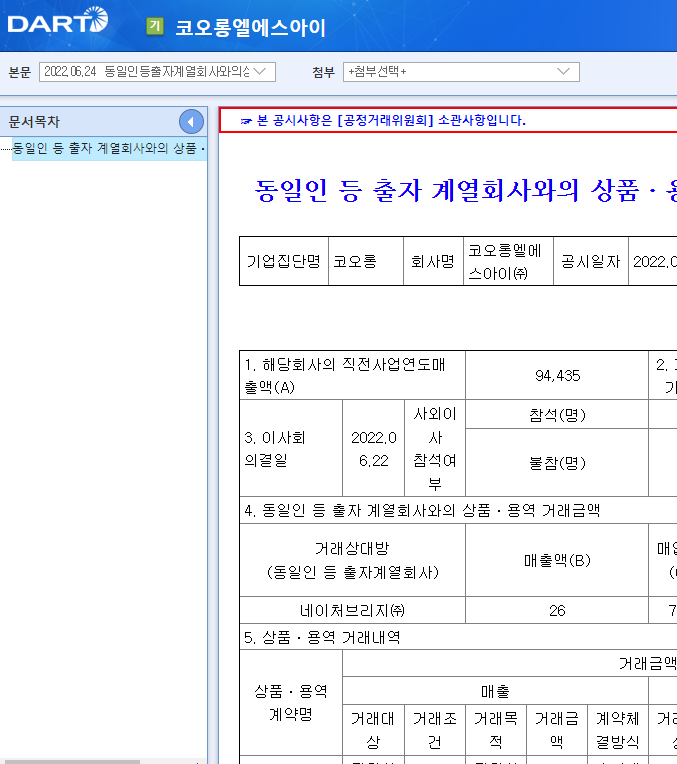Click the 코오롱엘에스아이㈜ company cell
Image resolution: width=677 pixels, height=764 pixels.
tap(508, 261)
